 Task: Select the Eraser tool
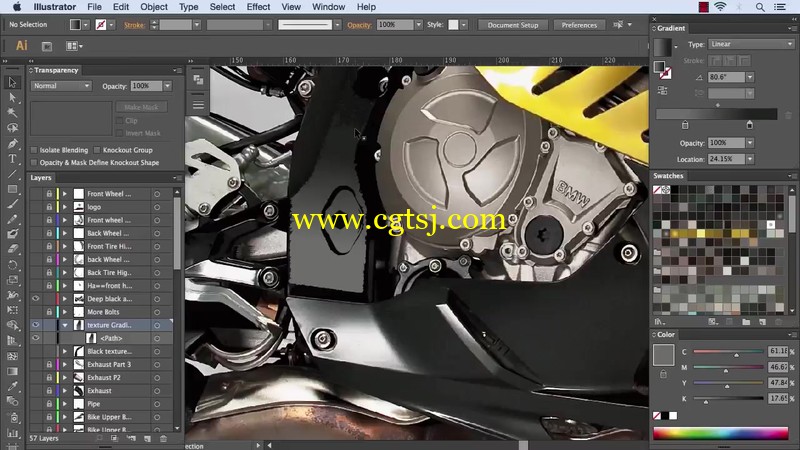coord(12,249)
